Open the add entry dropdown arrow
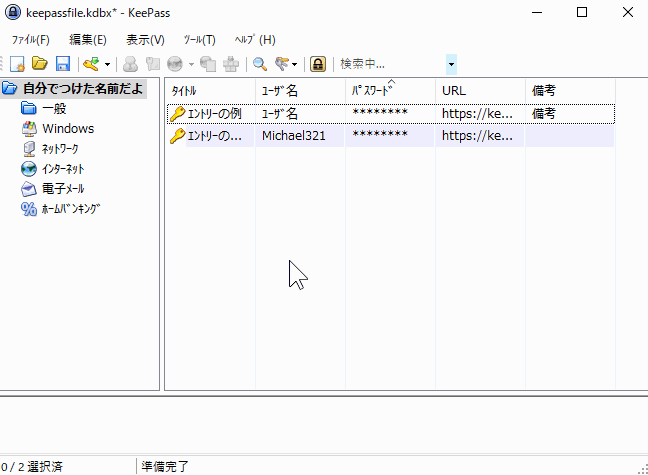This screenshot has height=475, width=648. 107,64
